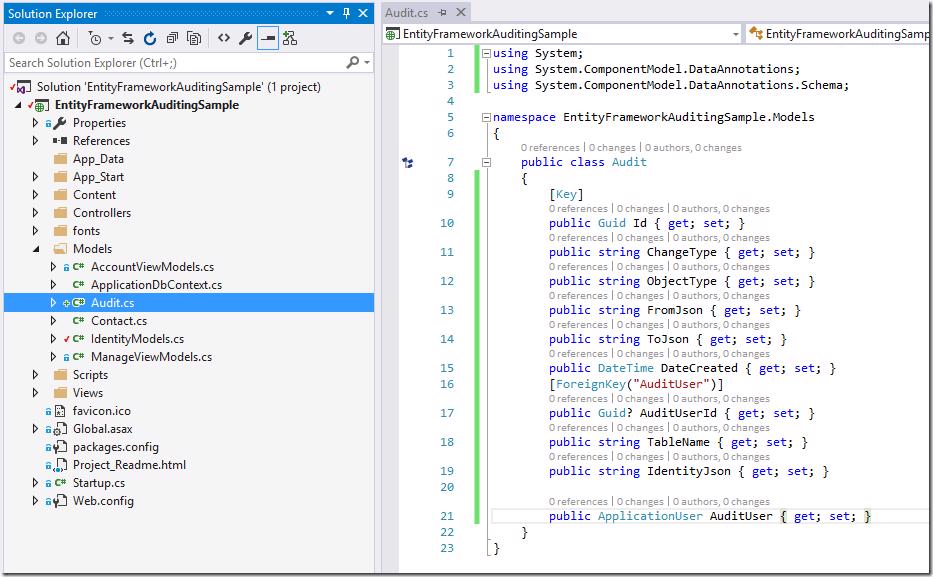Click the wrench icon of the Properties node
The width and height of the screenshot is (933, 577).
[x=60, y=123]
